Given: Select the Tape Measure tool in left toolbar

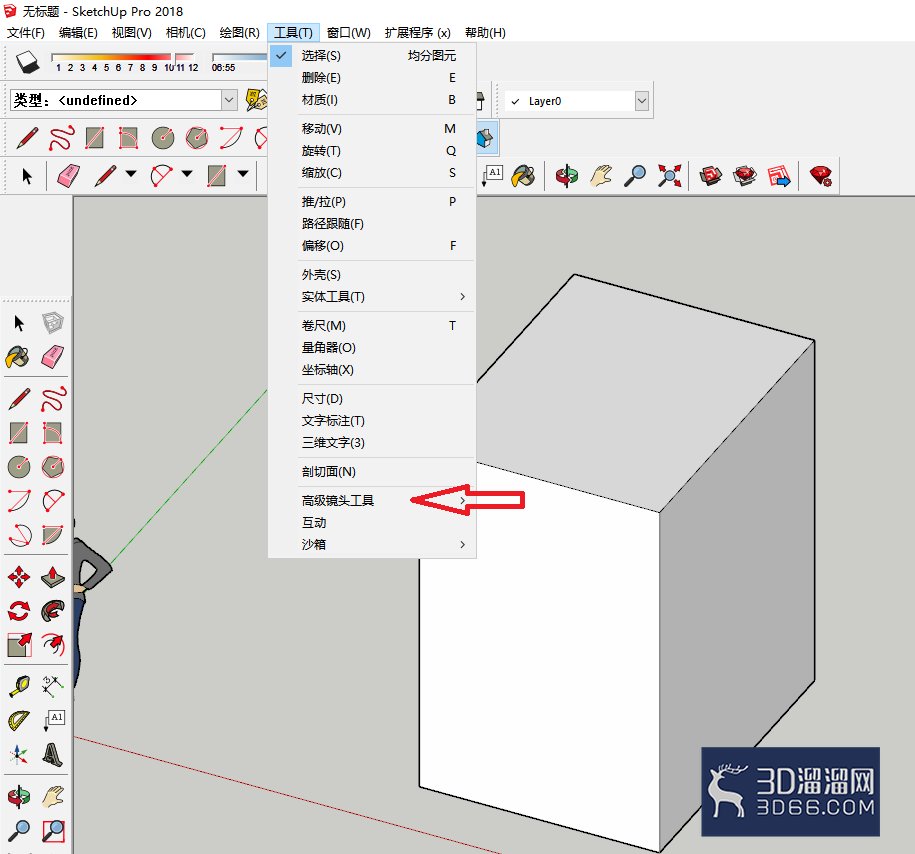Looking at the screenshot, I should point(19,686).
